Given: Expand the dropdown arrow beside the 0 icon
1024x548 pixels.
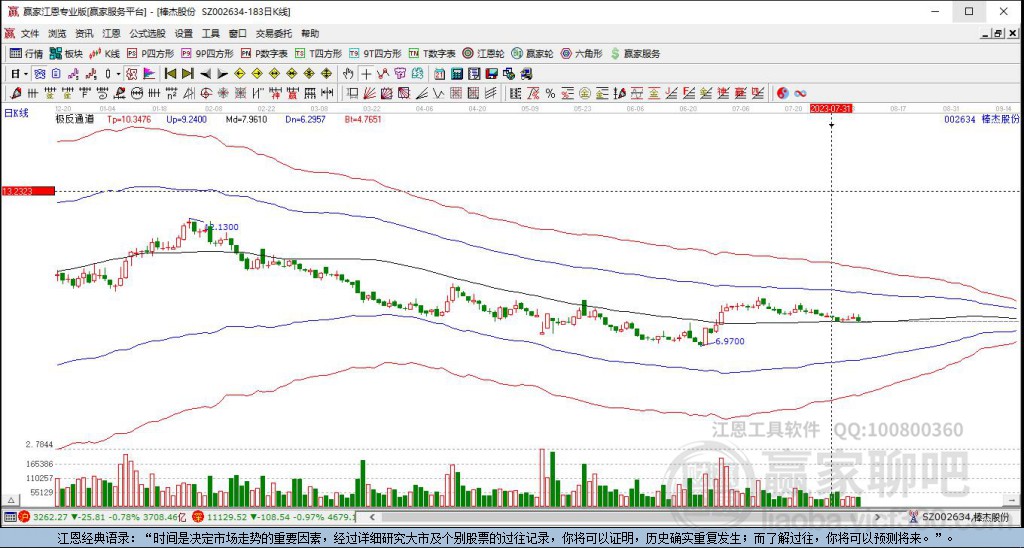Looking at the screenshot, I should pos(118,74).
